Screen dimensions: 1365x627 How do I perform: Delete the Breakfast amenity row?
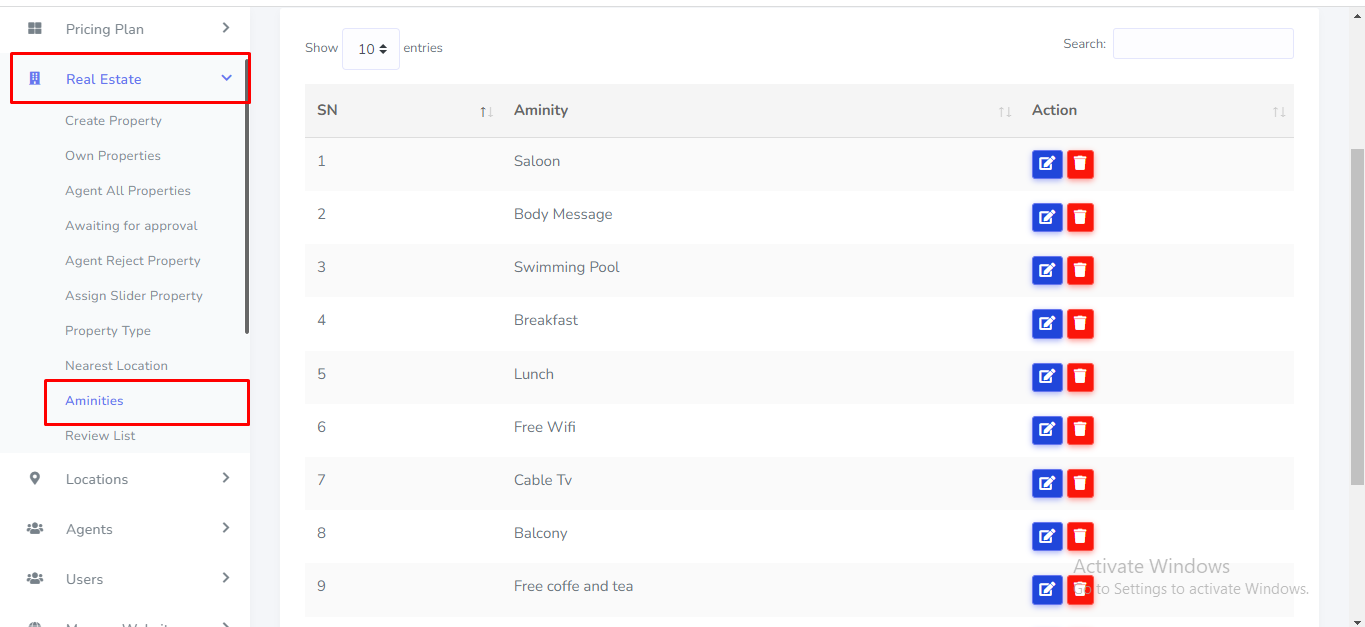click(1080, 323)
